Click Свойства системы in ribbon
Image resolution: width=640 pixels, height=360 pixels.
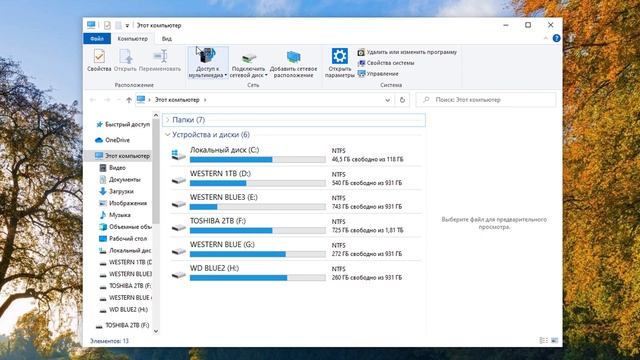[386, 63]
